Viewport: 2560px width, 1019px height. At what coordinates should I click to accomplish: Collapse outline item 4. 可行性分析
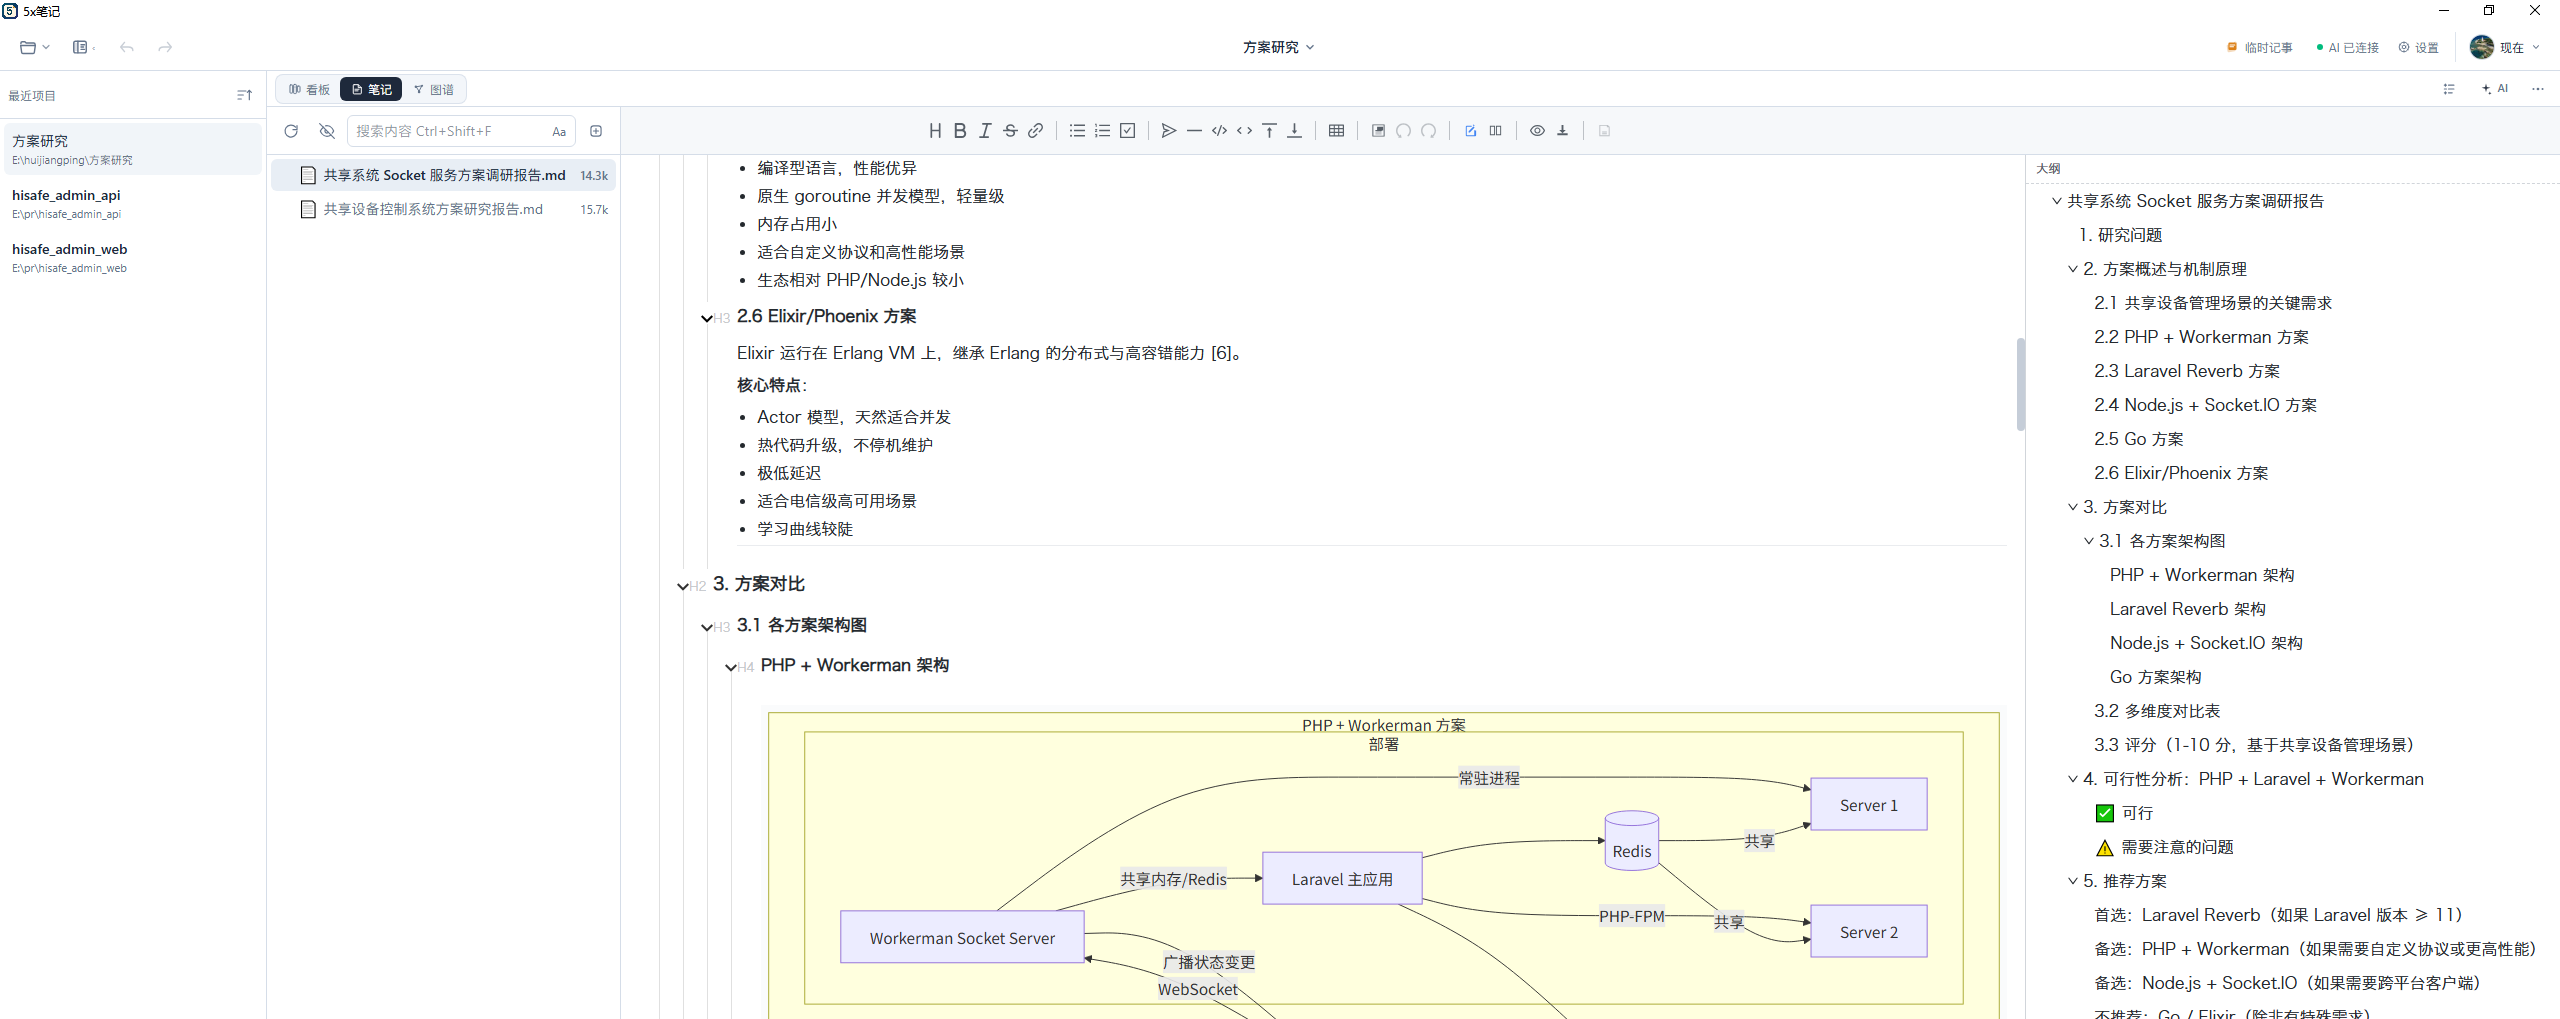(x=2073, y=779)
